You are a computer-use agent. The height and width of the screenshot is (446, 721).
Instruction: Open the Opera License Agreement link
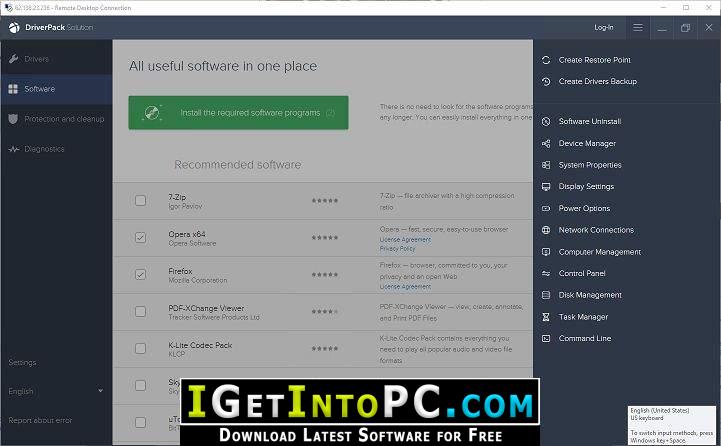tap(405, 240)
